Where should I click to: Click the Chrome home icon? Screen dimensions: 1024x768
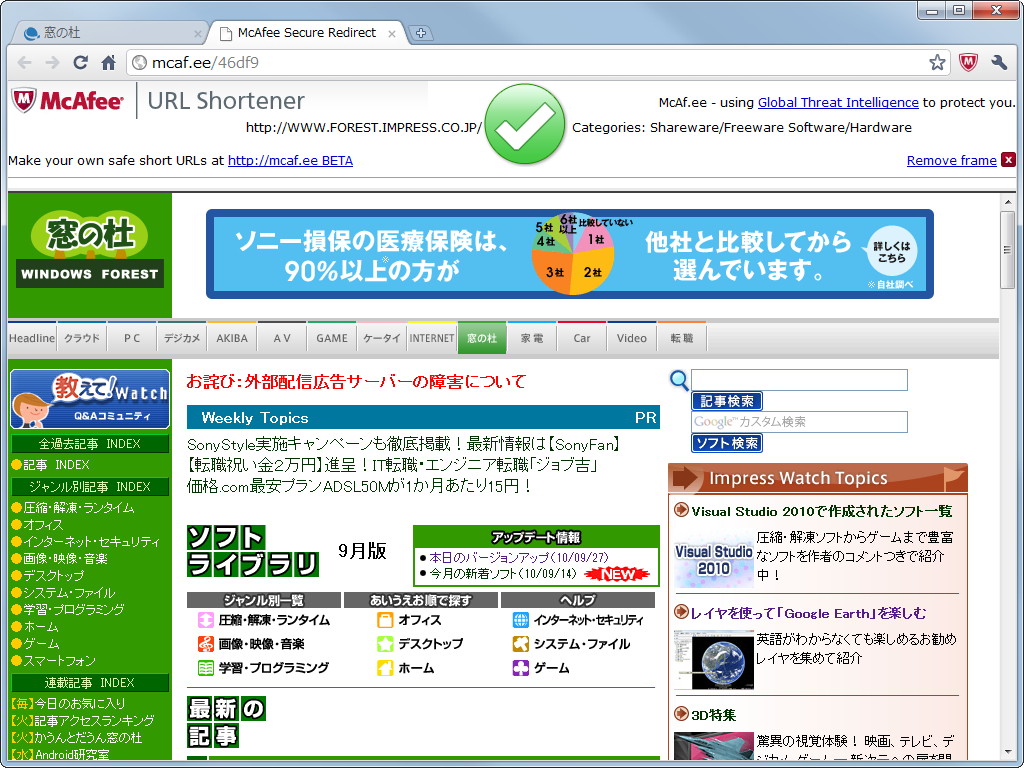108,62
